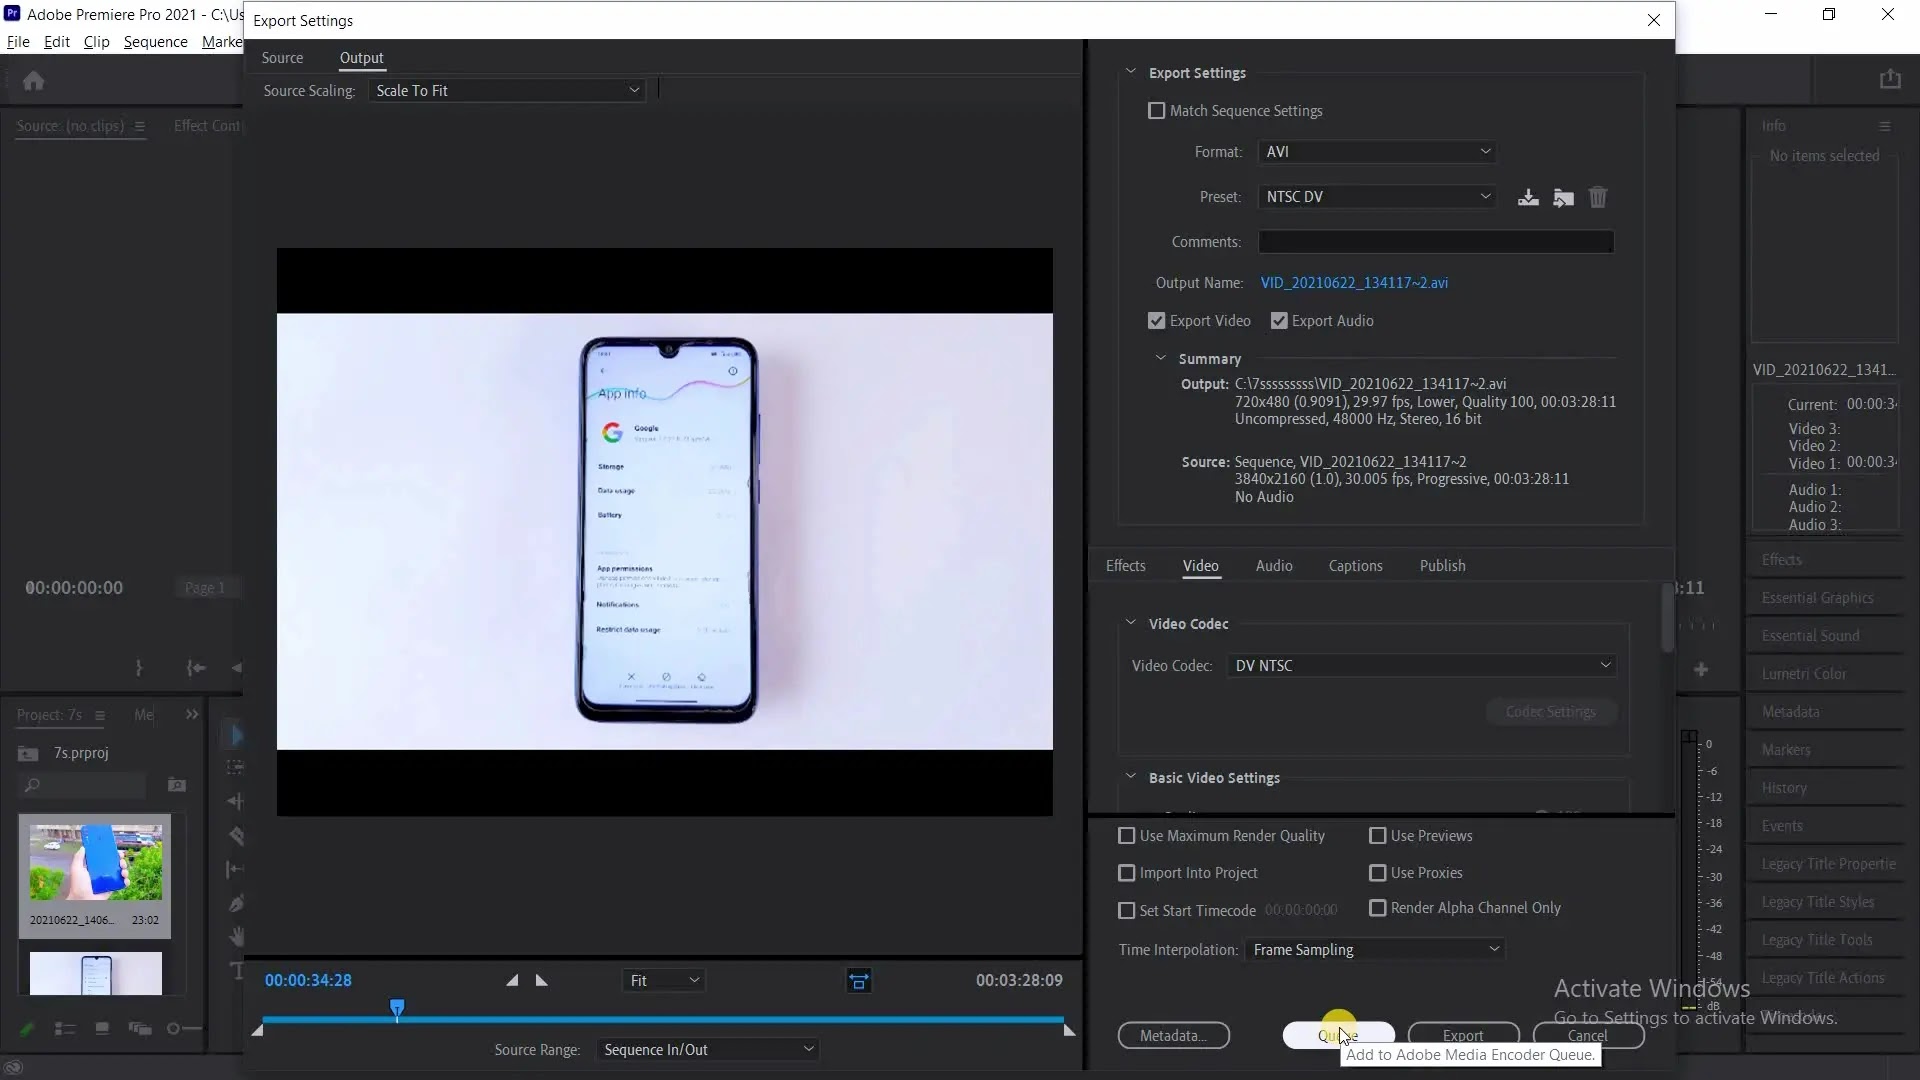Click the quick export share icon
This screenshot has width=1920, height=1080.
coord(1889,80)
